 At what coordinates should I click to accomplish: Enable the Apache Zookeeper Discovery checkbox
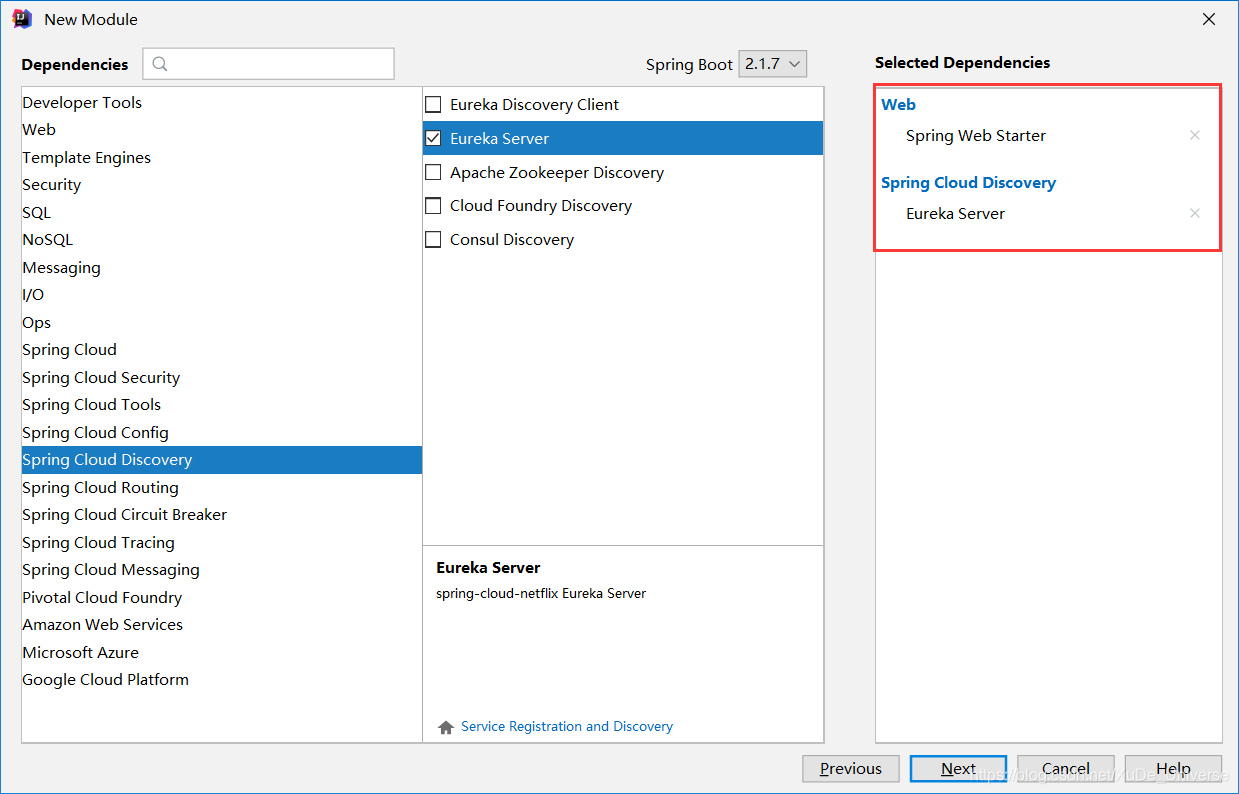[433, 172]
